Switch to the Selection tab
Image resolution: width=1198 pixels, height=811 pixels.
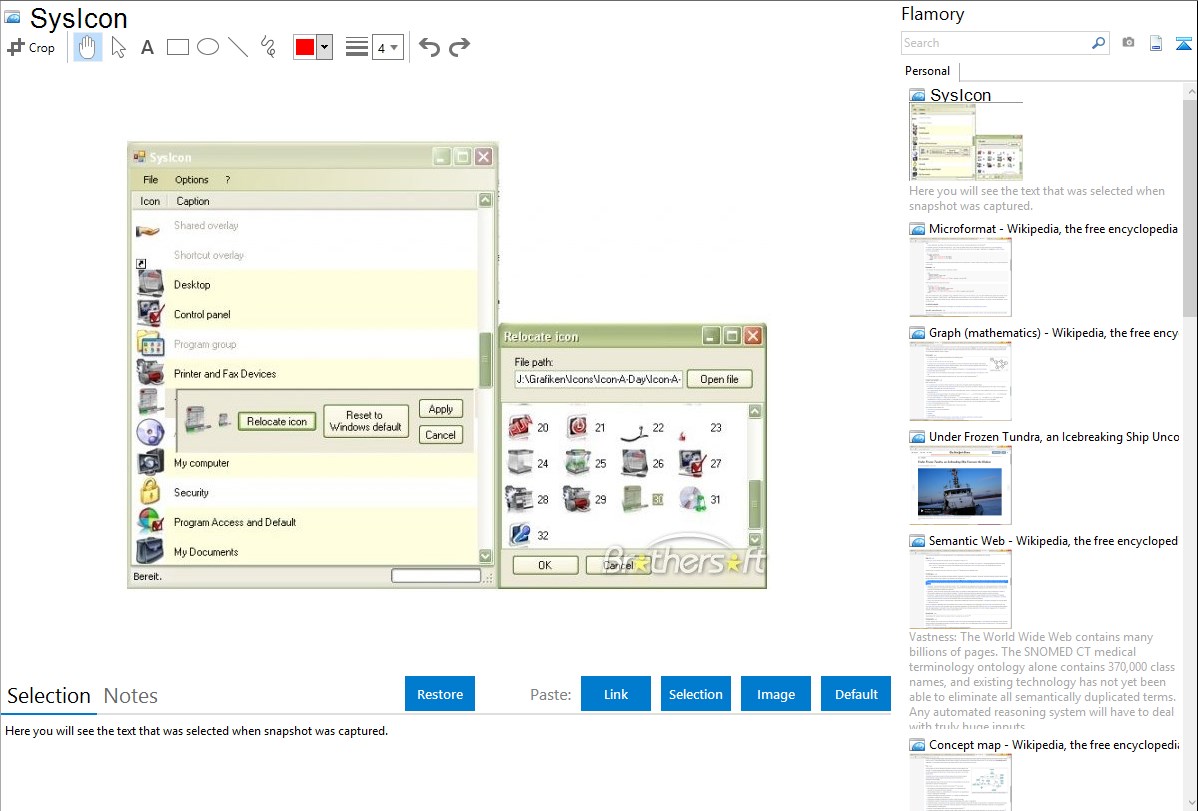[x=49, y=696]
